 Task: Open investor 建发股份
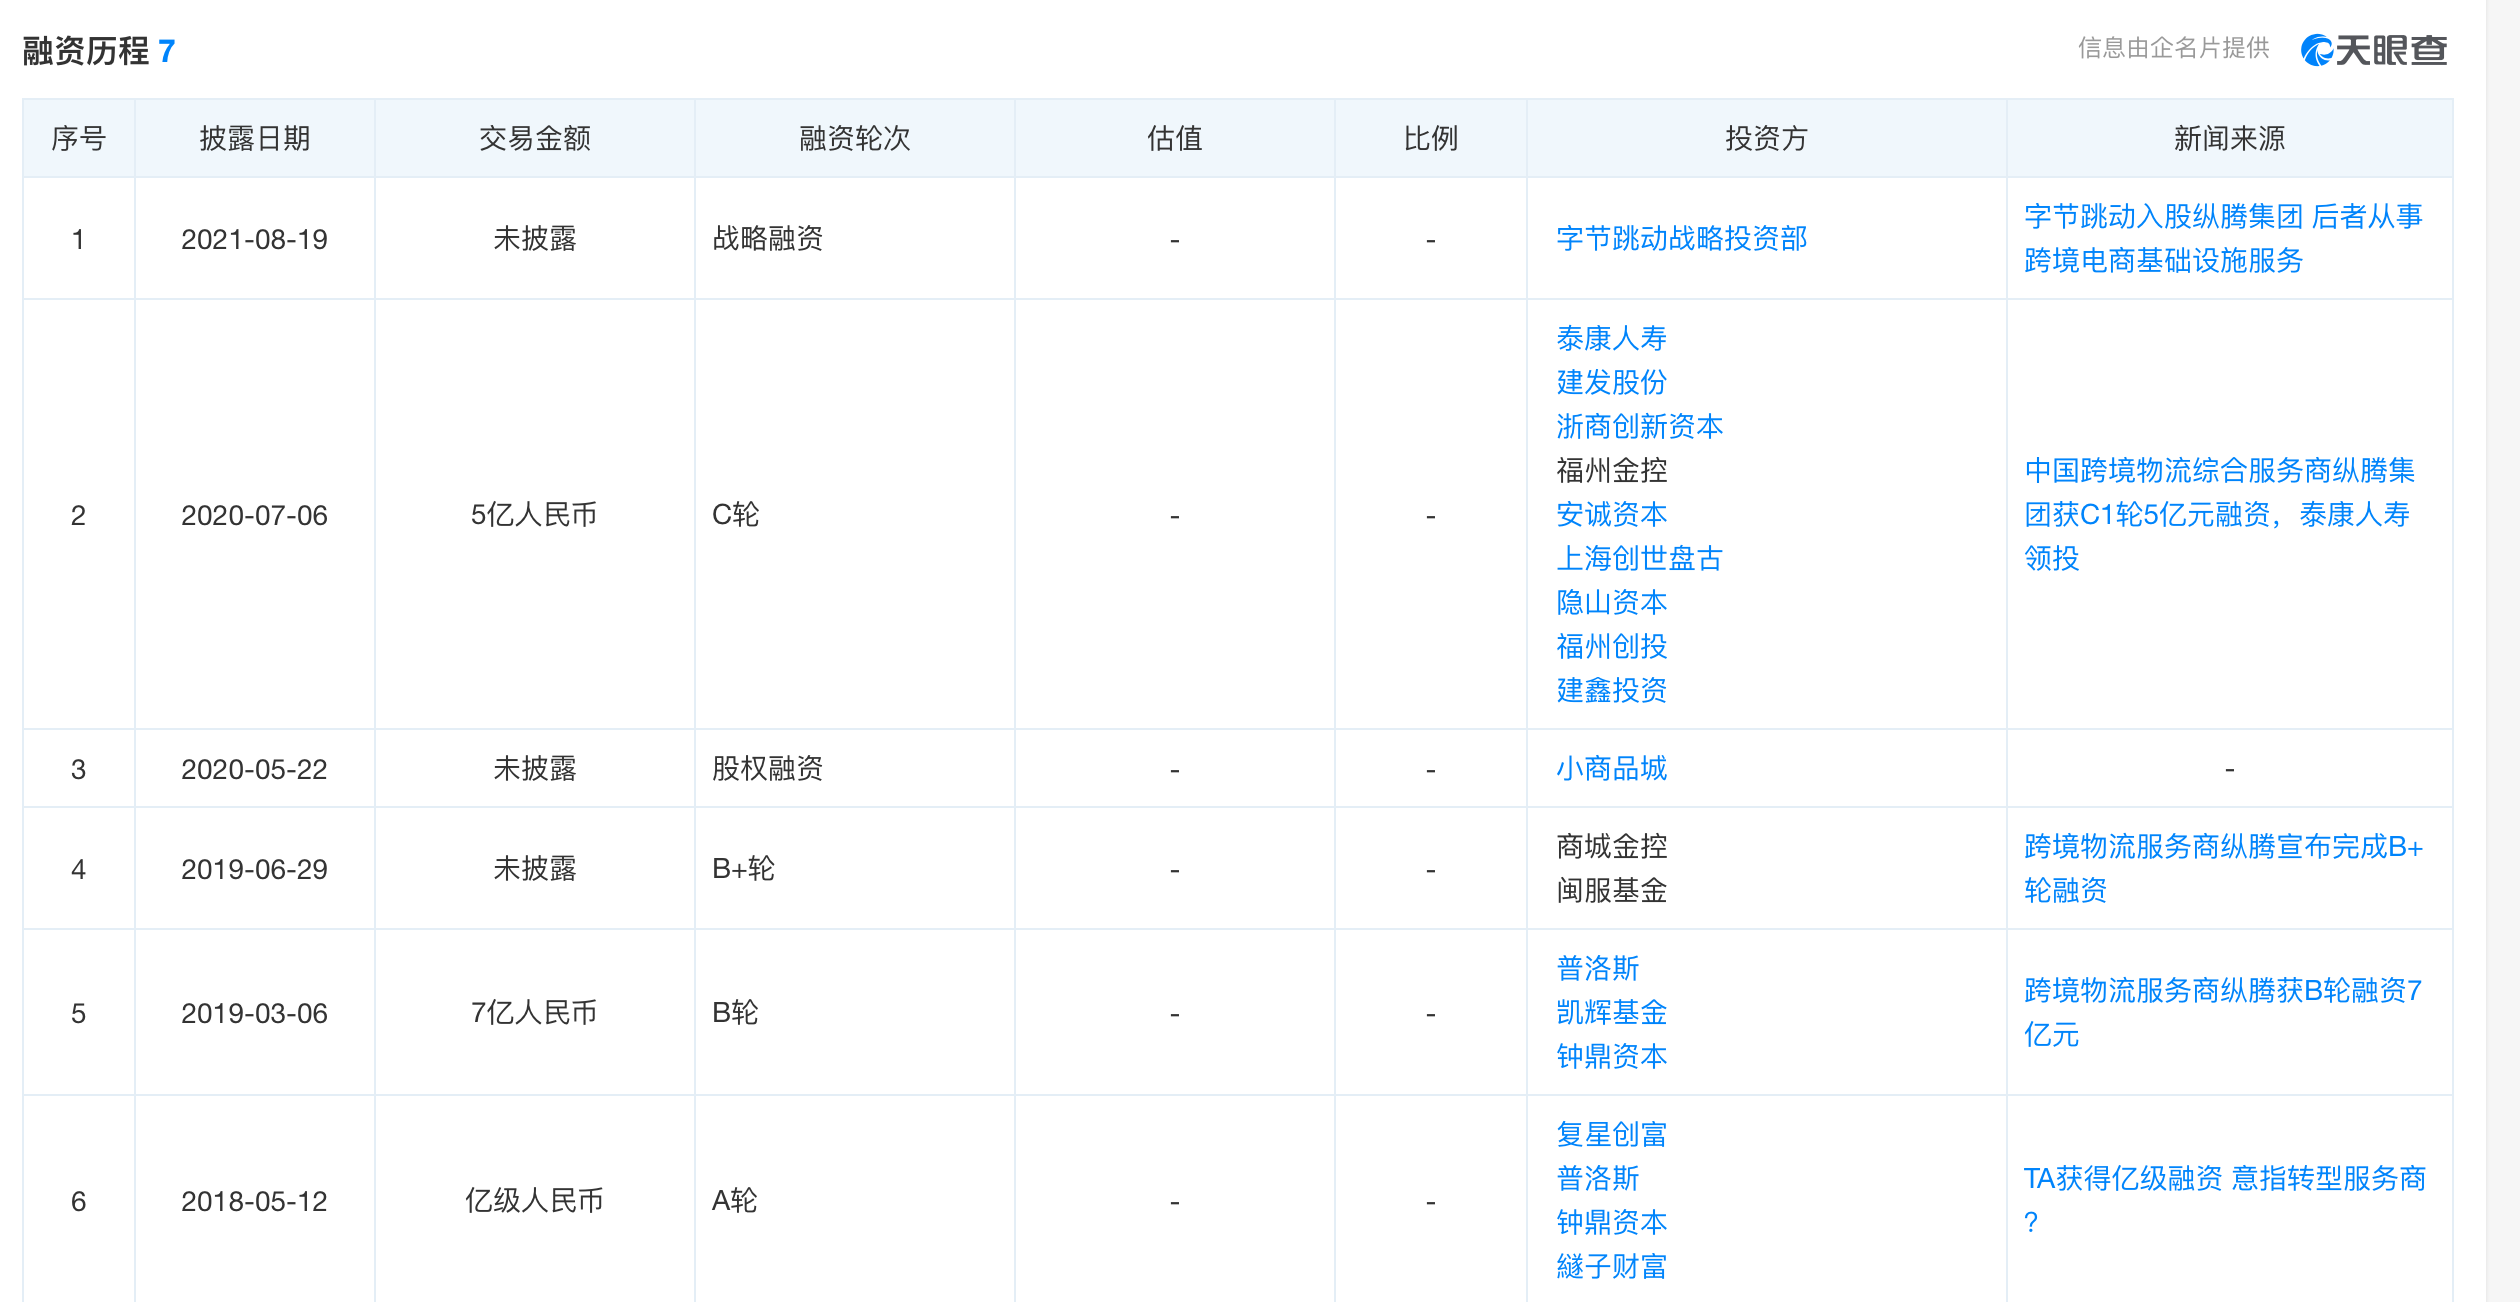point(1612,382)
